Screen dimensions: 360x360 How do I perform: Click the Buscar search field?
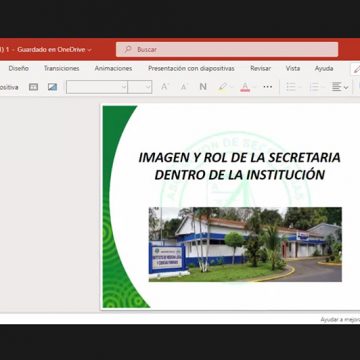pyautogui.click(x=227, y=49)
